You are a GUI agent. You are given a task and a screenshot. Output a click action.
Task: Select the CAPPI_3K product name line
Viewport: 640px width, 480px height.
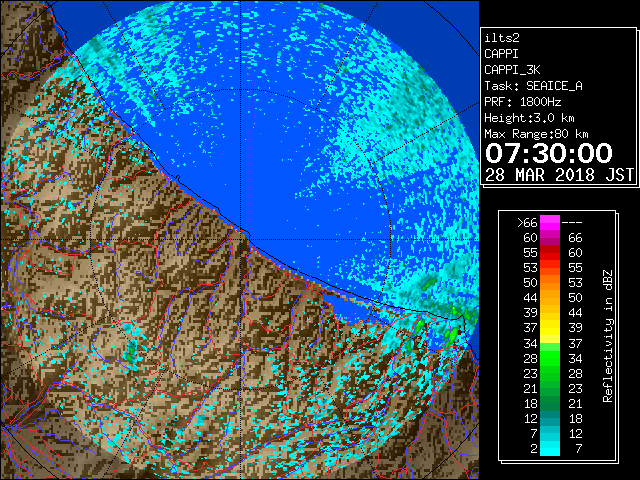coord(512,70)
